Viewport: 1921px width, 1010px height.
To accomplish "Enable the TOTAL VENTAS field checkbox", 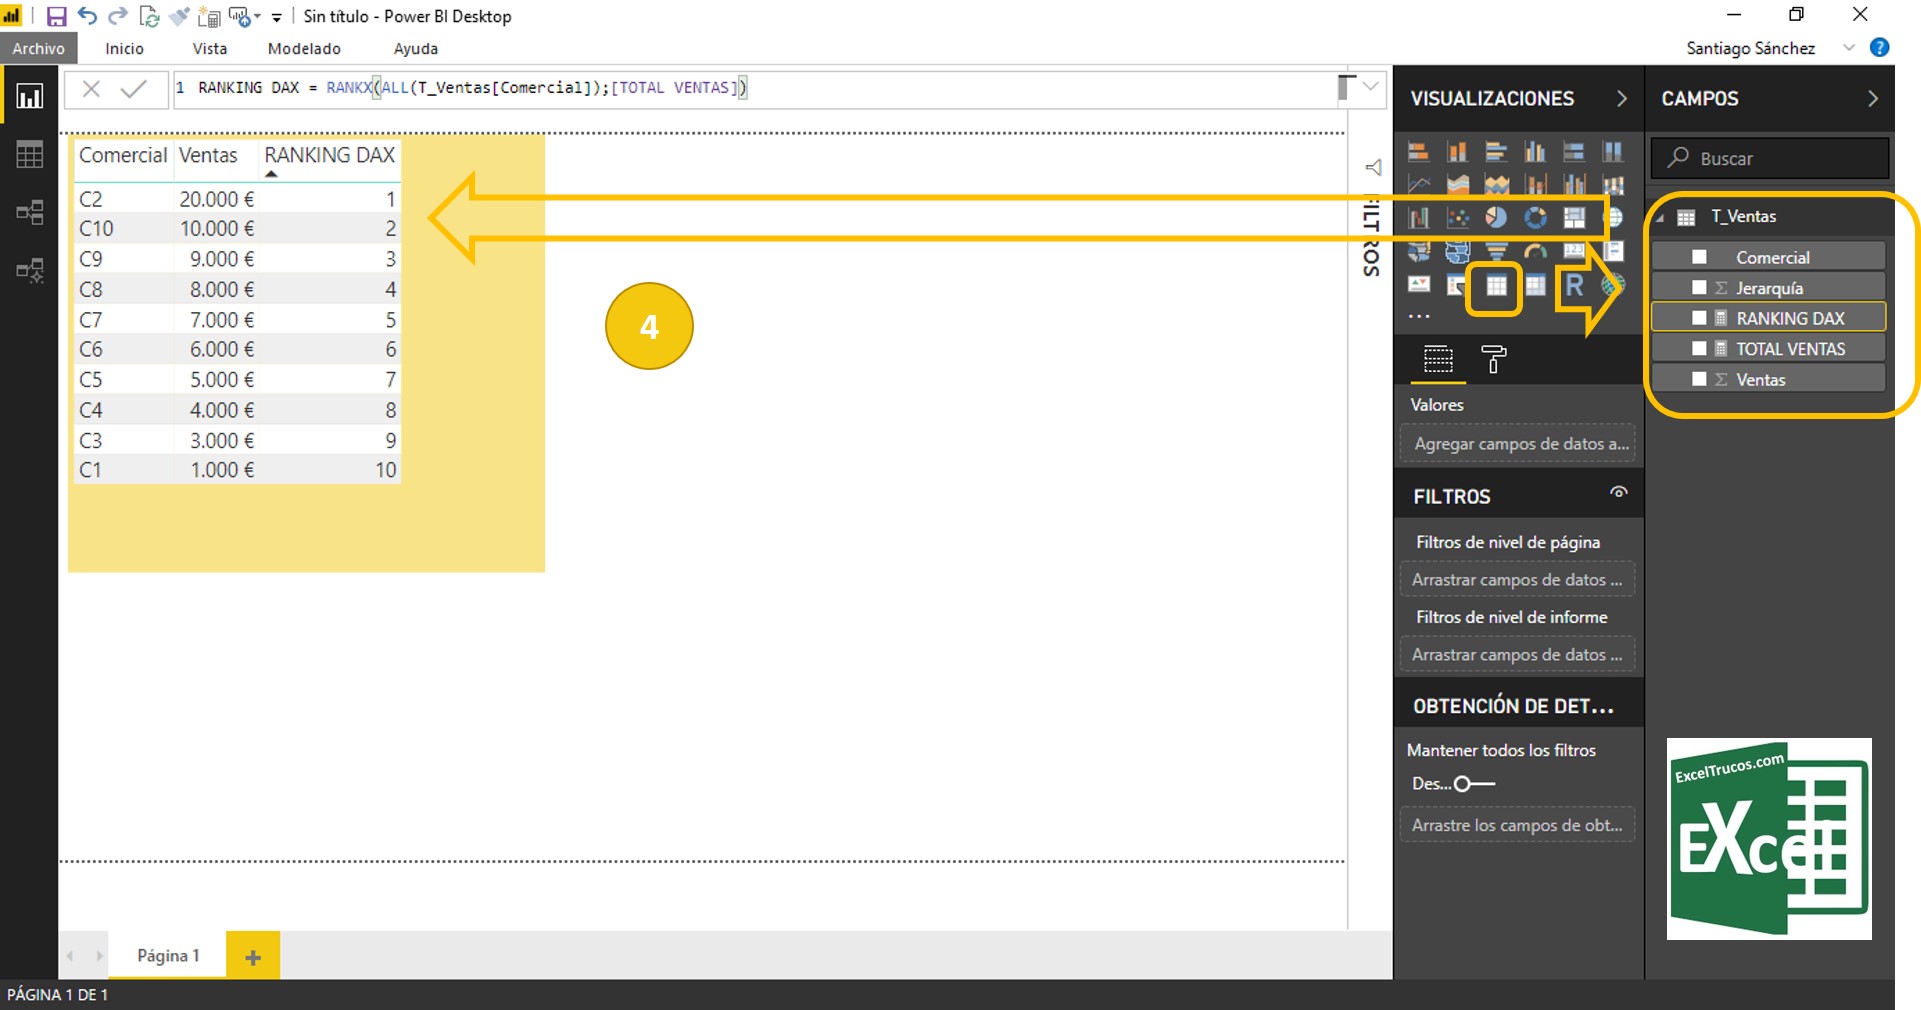I will [x=1700, y=348].
